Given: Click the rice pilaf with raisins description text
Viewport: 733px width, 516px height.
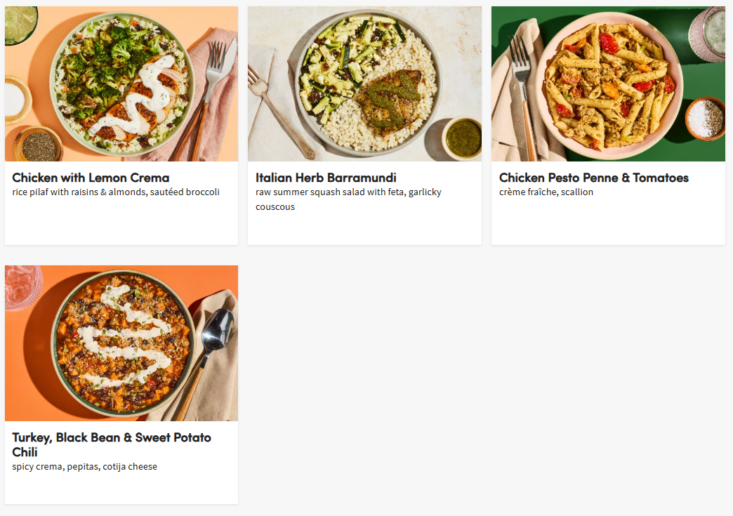Looking at the screenshot, I should (116, 192).
